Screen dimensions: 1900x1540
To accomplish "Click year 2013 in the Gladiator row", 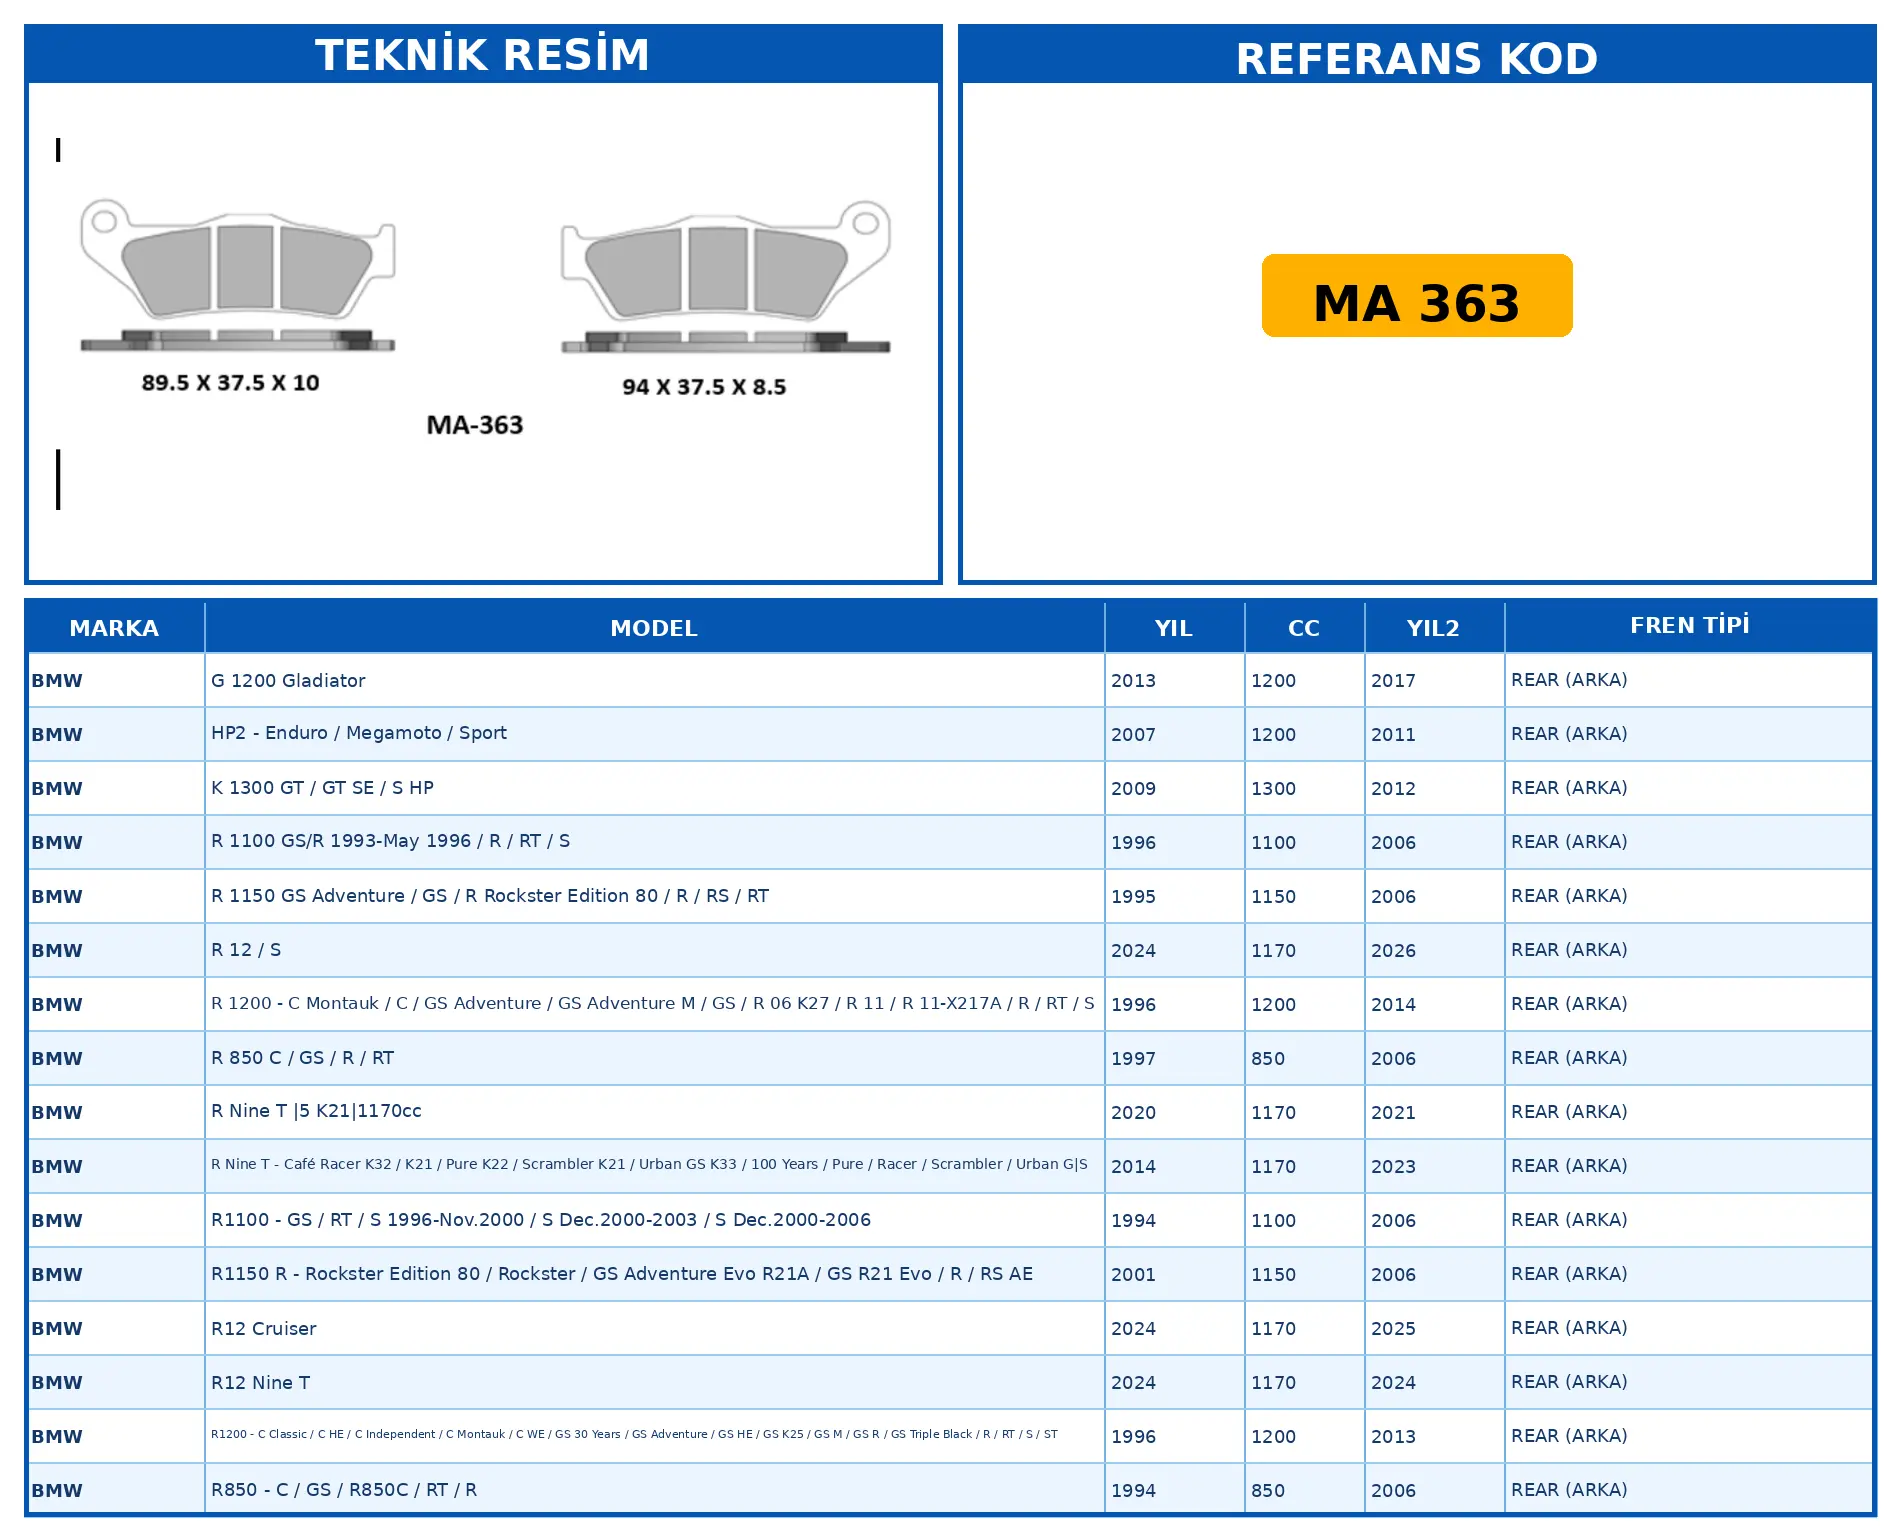I will 1133,681.
